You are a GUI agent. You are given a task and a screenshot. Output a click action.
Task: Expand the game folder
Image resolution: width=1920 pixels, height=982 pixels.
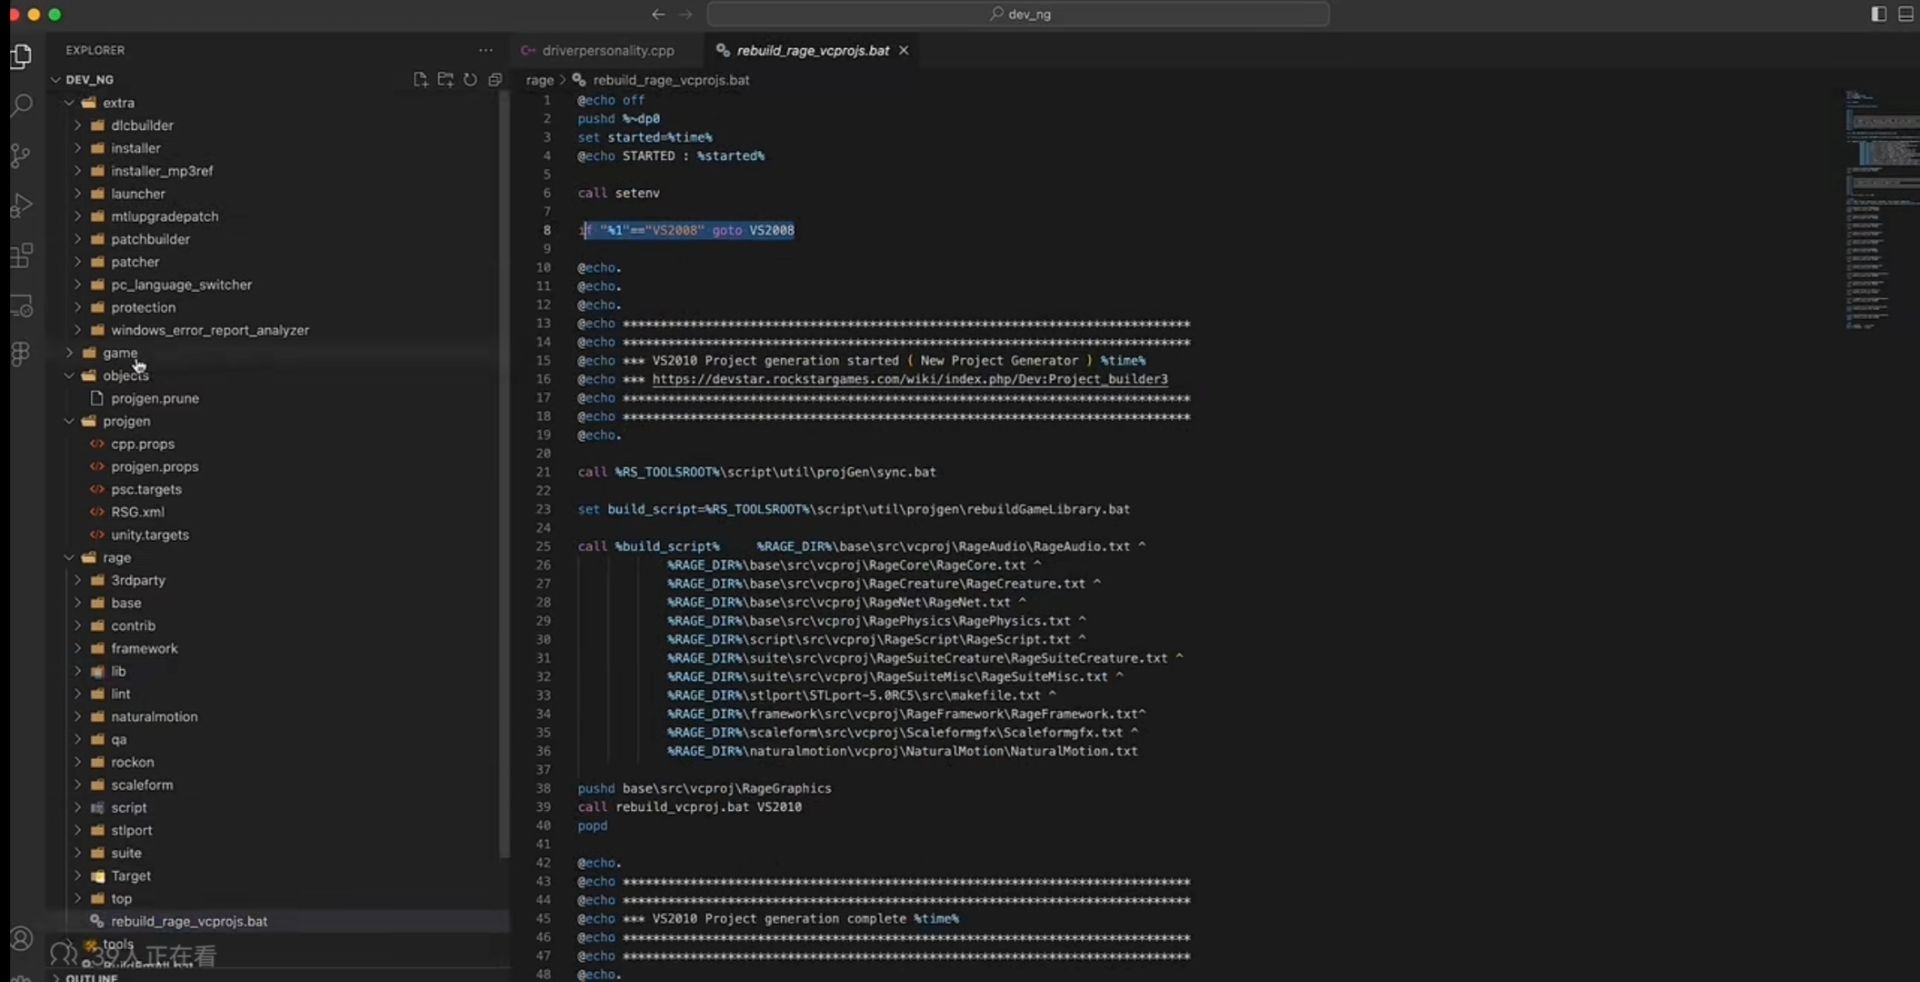tap(119, 353)
